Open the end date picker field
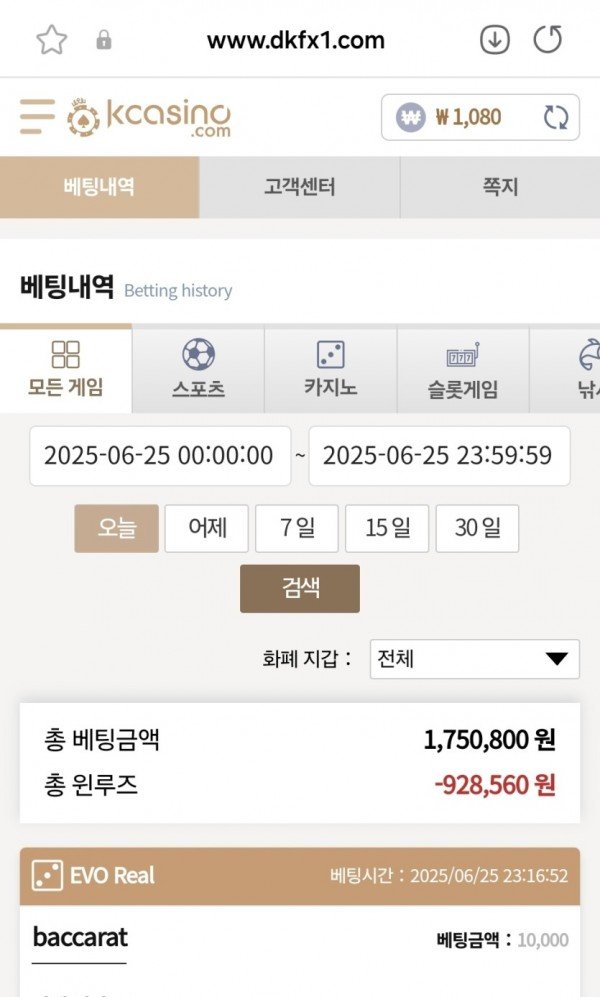Viewport: 600px width, 997px height. pos(438,456)
